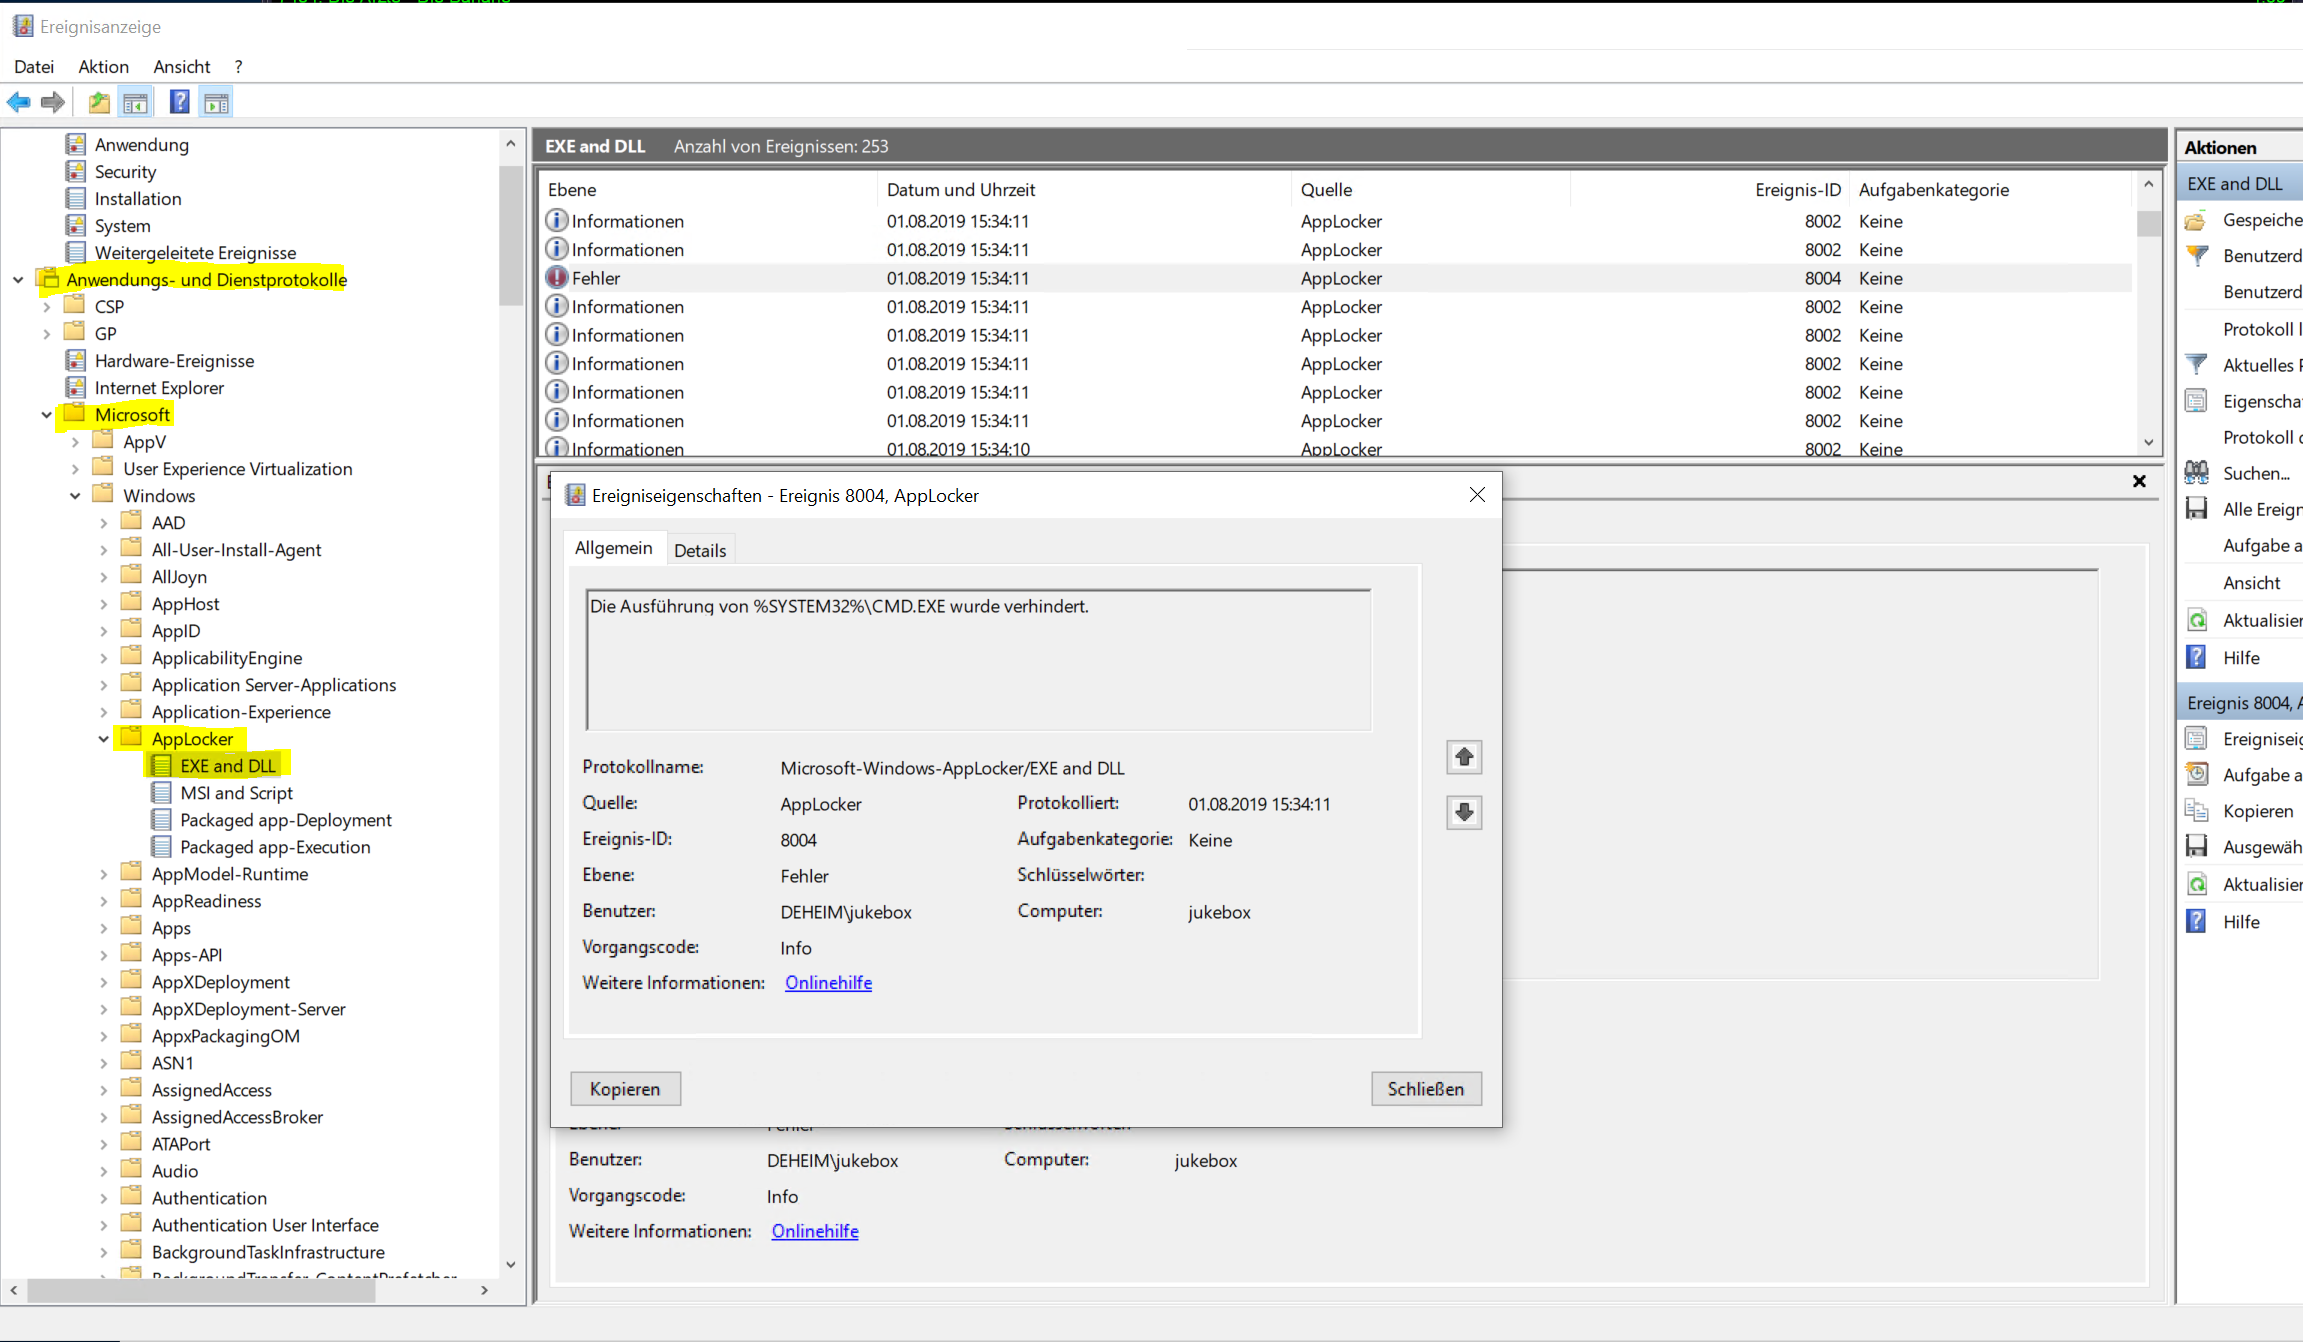
Task: Expand the AppV folder node
Action: tap(75, 442)
